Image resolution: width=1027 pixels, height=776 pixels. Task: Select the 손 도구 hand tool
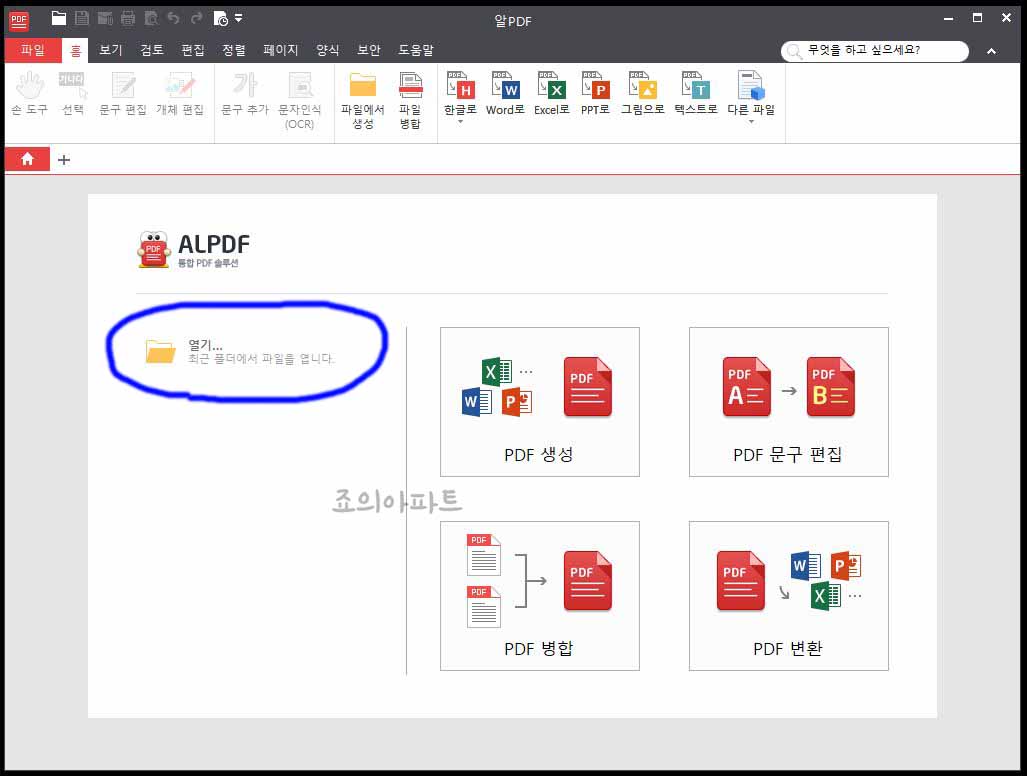tap(29, 94)
